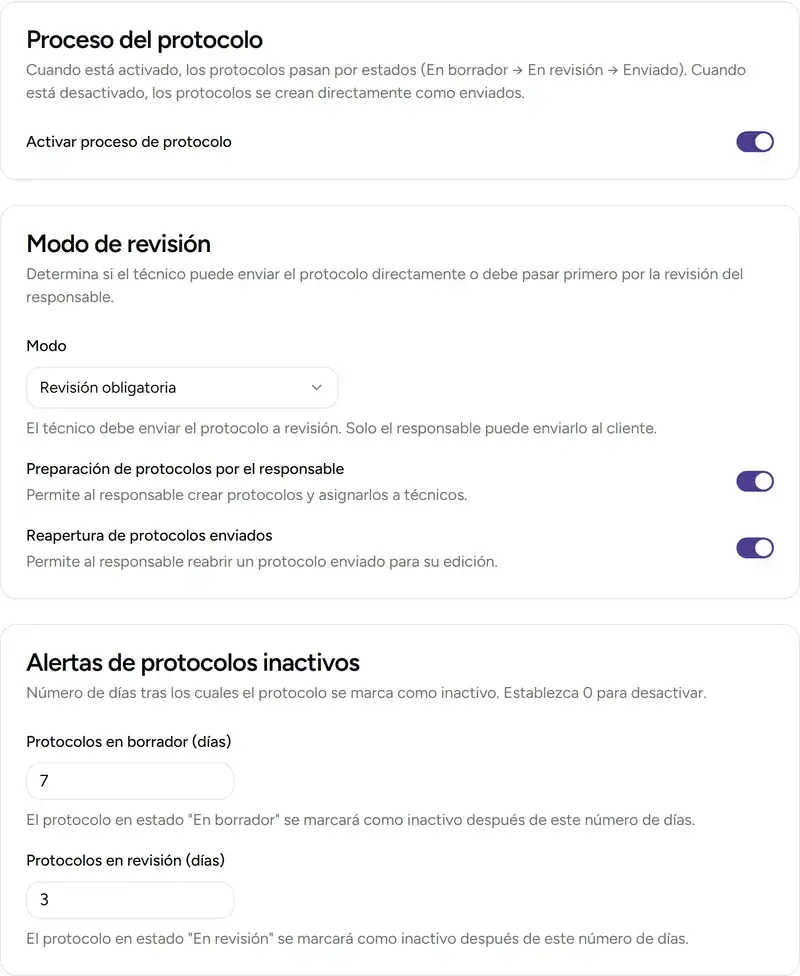The height and width of the screenshot is (976, 800).
Task: Click the "Protocolos en revisión (días)" input showing 3
Action: point(129,900)
